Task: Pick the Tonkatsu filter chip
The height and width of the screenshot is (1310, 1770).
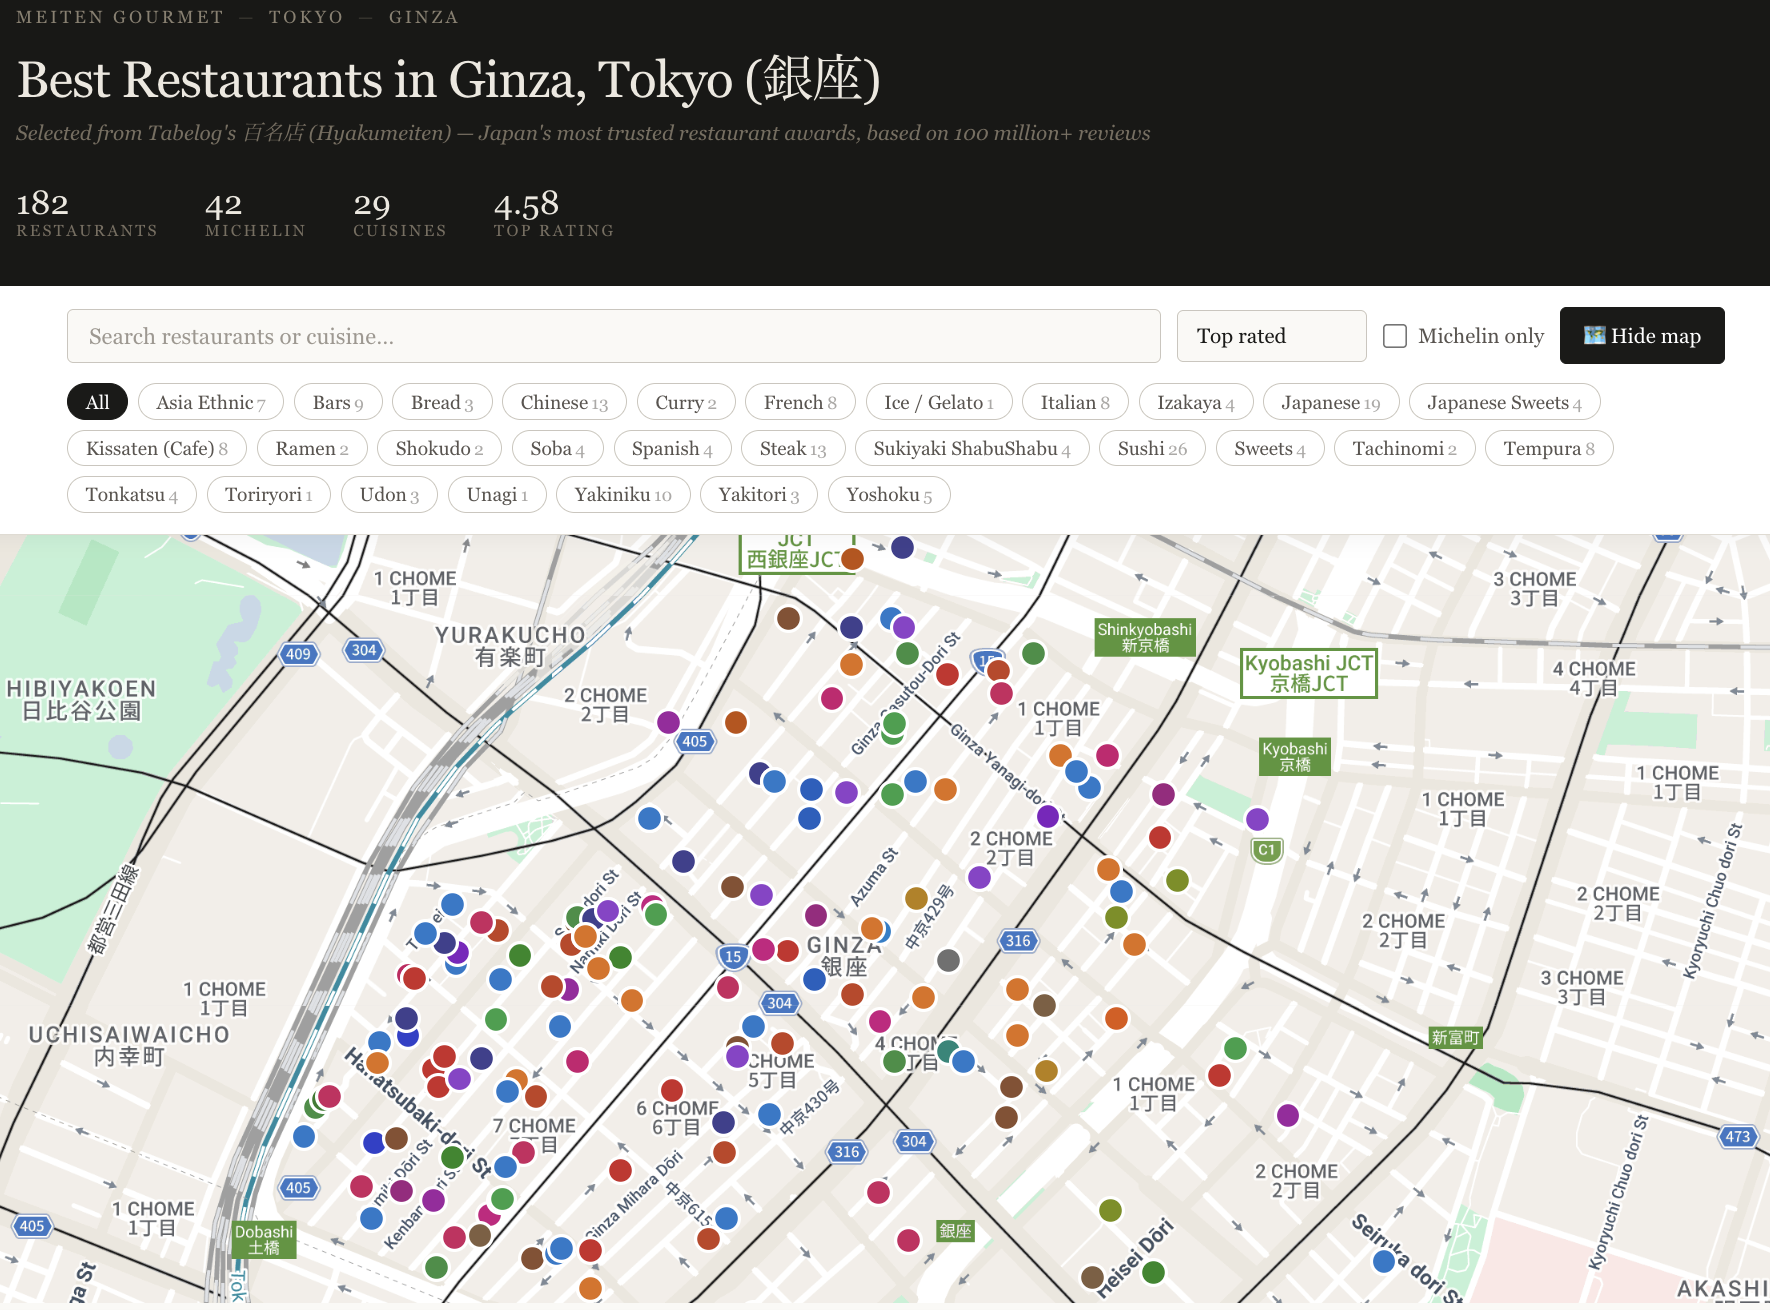Action: tap(132, 494)
